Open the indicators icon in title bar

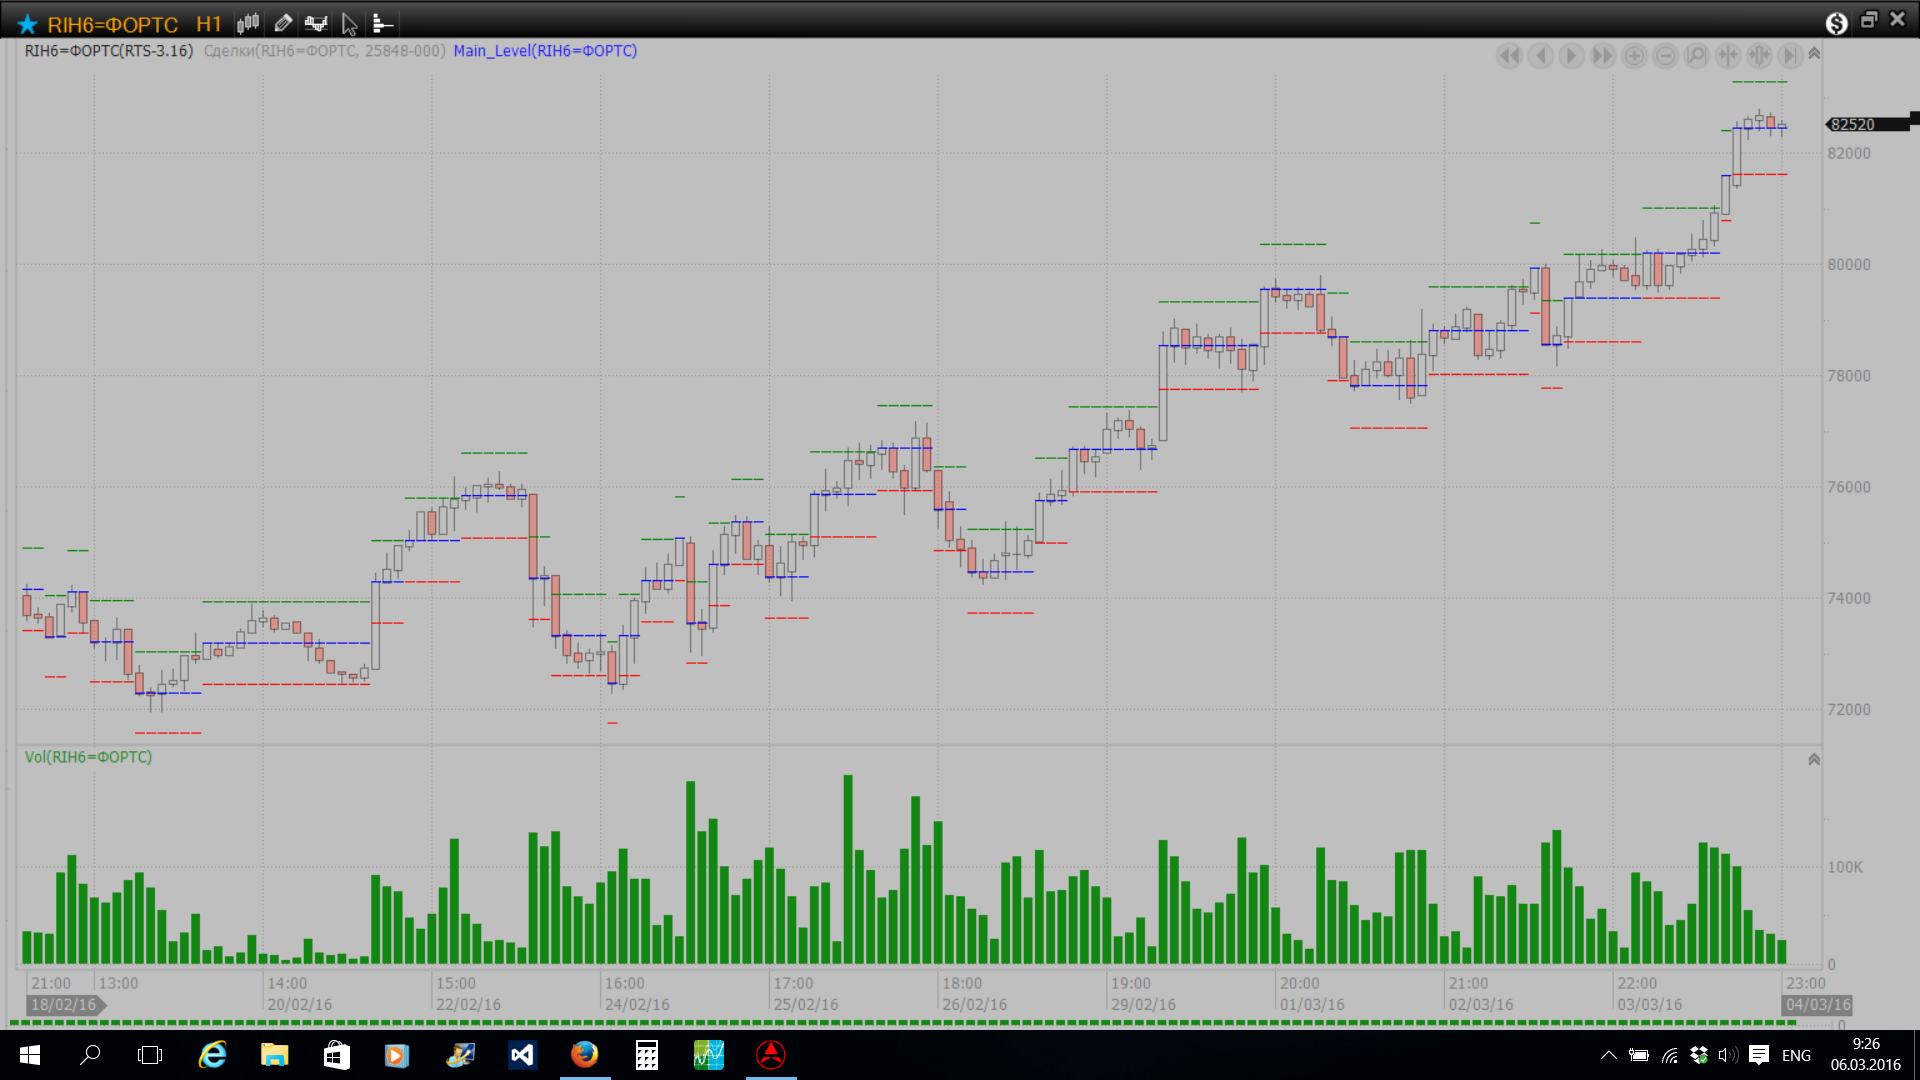[x=316, y=23]
